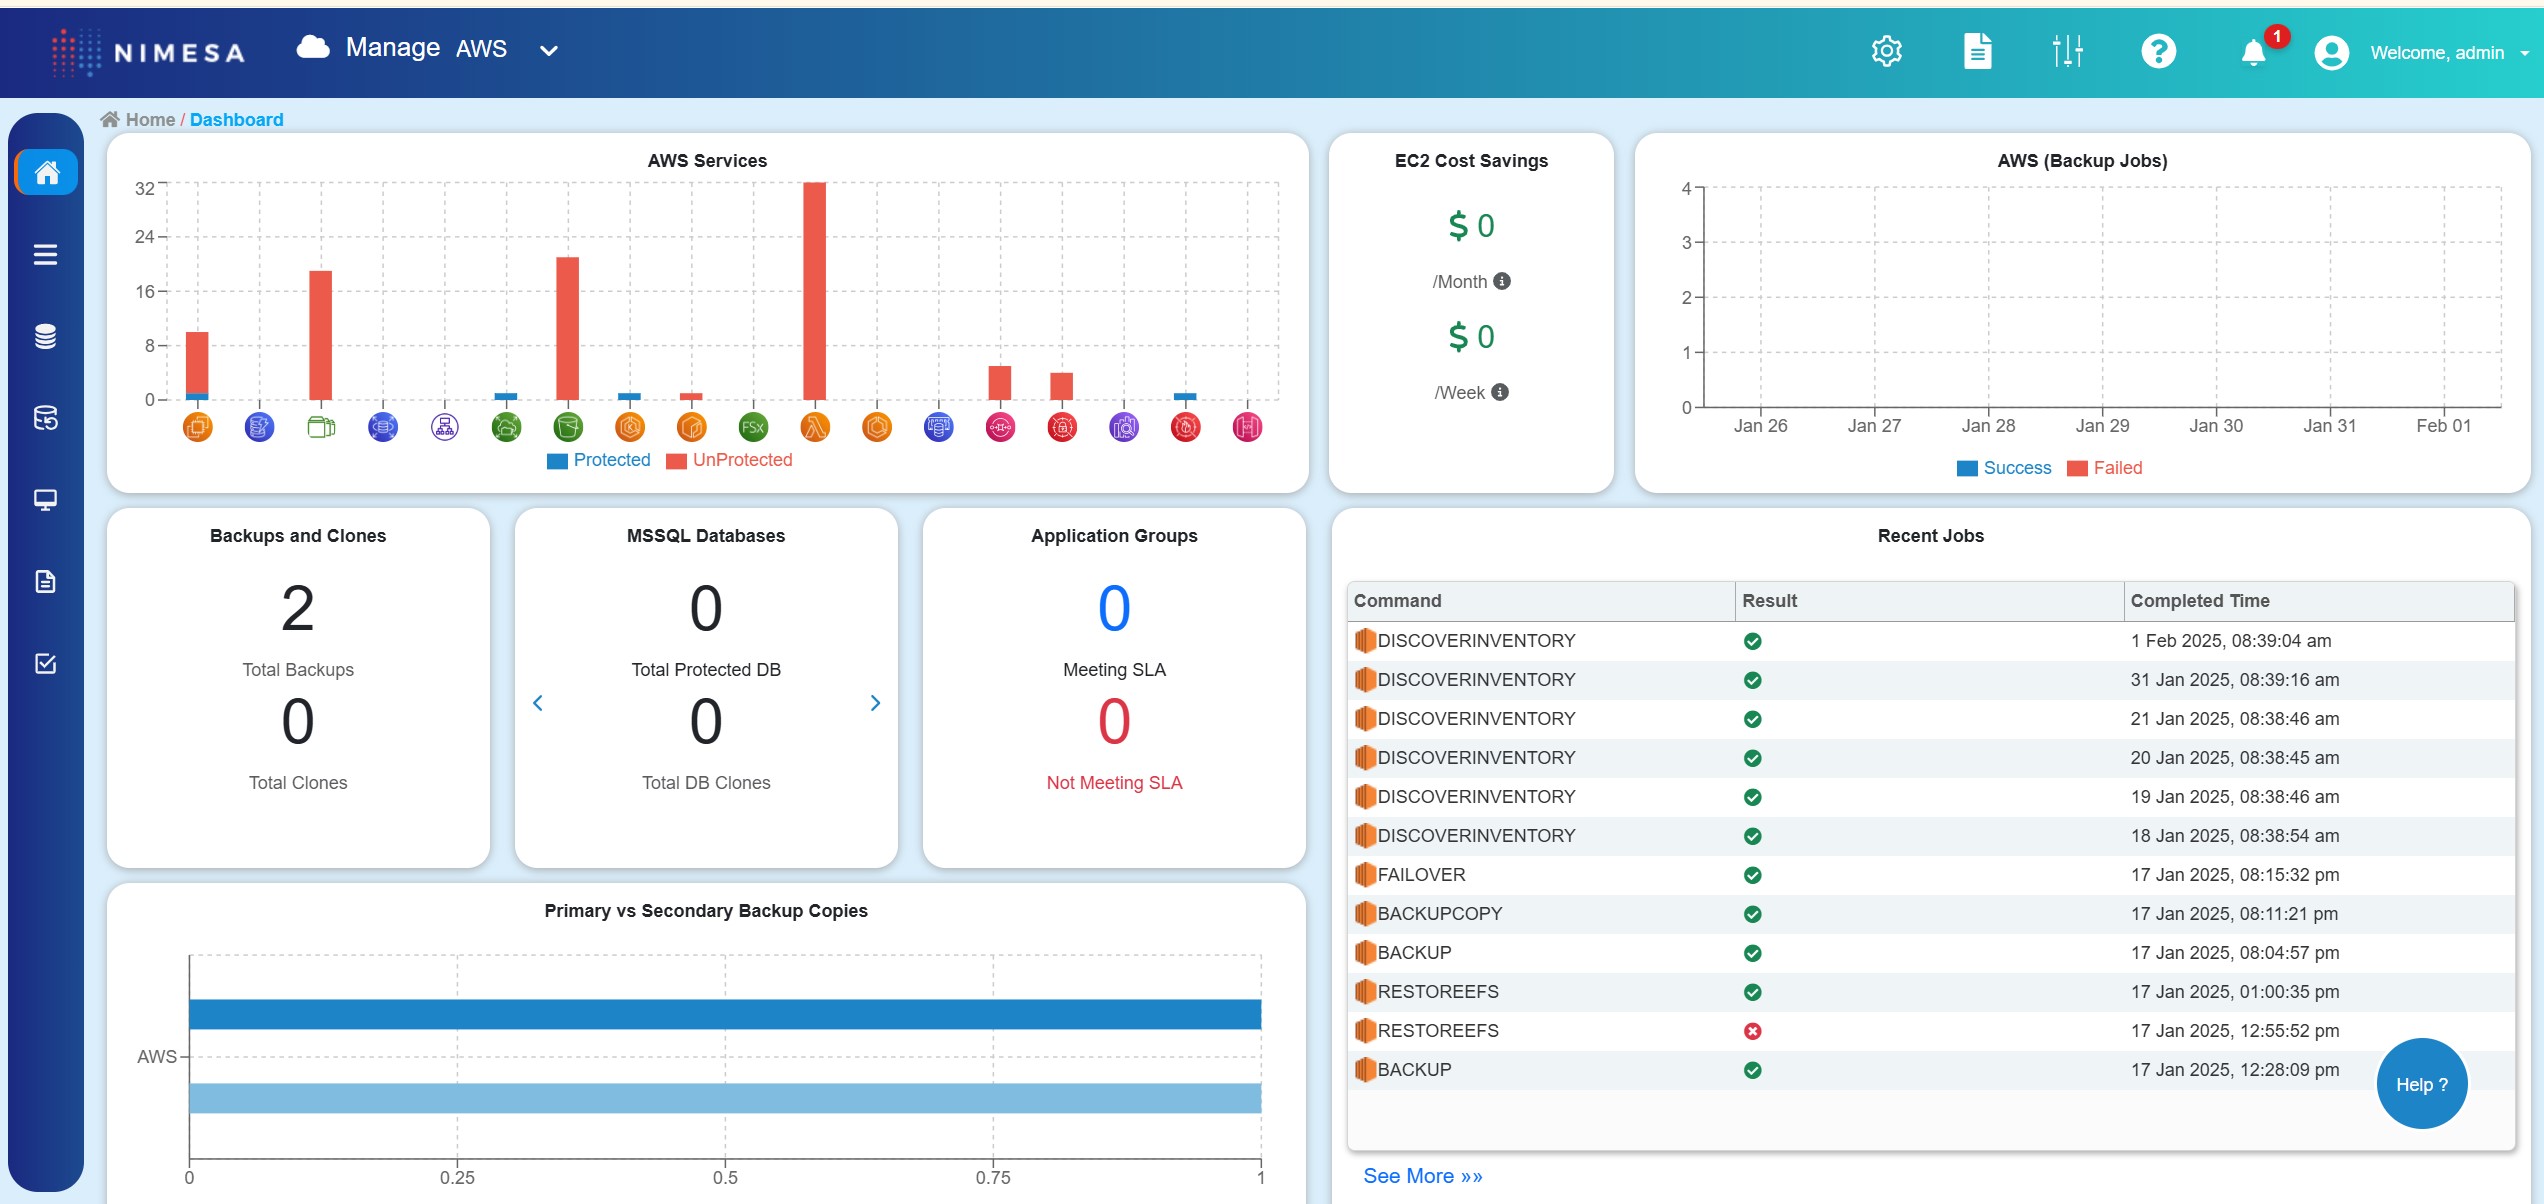Click the green EFS cloud icon
Image resolution: width=2544 pixels, height=1204 pixels.
click(507, 428)
